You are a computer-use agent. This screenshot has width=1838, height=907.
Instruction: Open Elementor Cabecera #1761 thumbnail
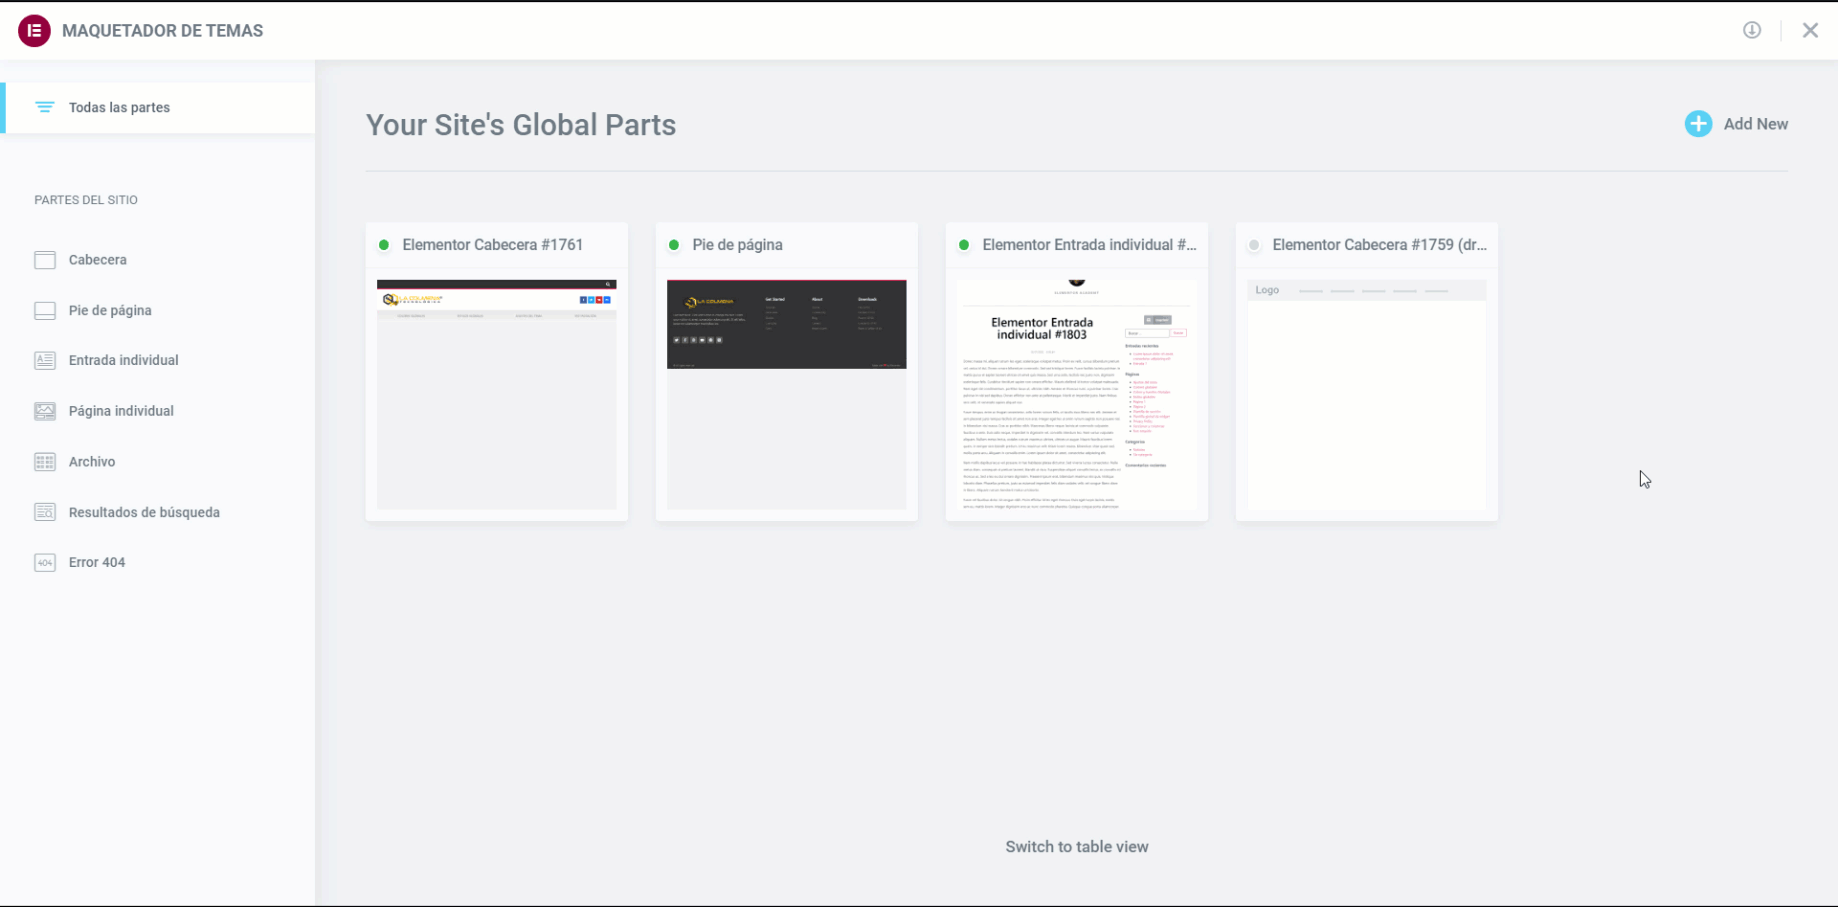[x=496, y=394]
